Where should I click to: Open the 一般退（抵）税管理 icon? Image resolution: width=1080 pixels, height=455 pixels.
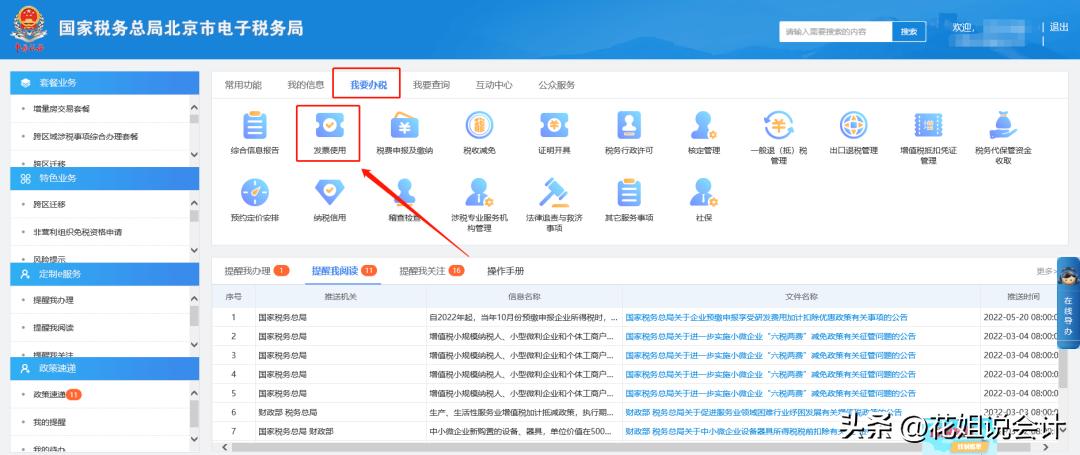778,126
